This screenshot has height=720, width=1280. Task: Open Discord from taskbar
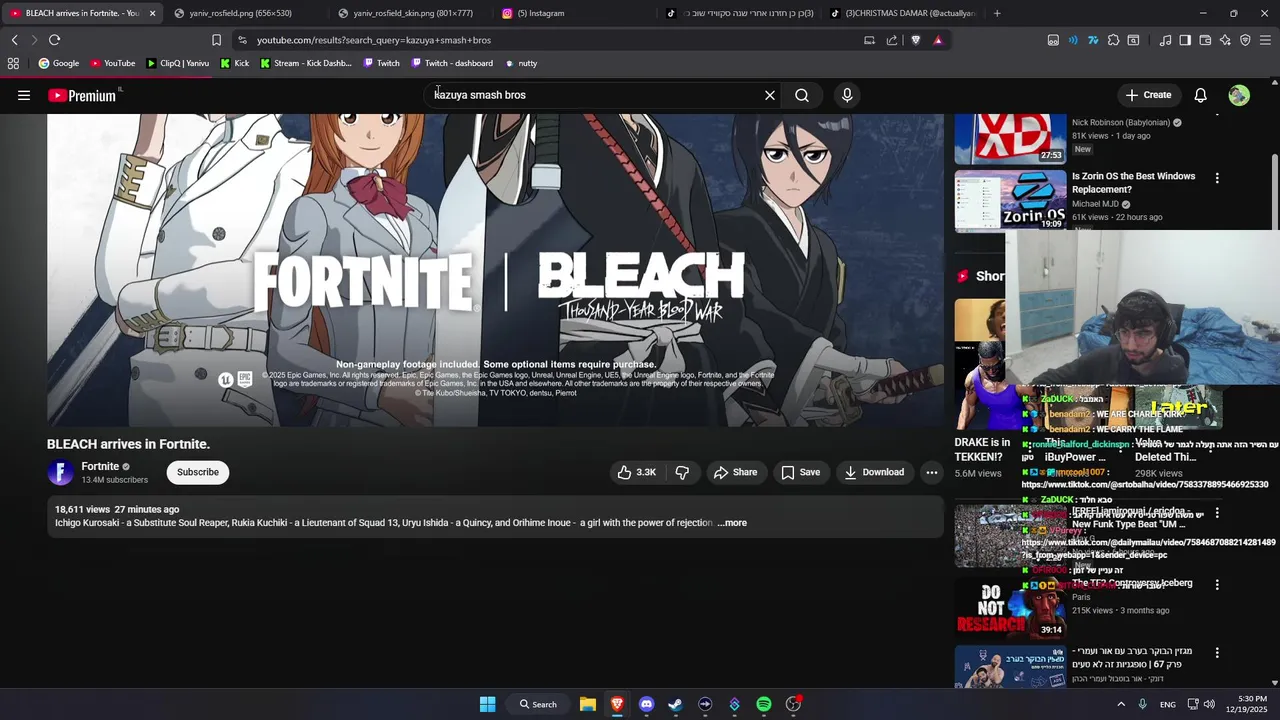(646, 704)
